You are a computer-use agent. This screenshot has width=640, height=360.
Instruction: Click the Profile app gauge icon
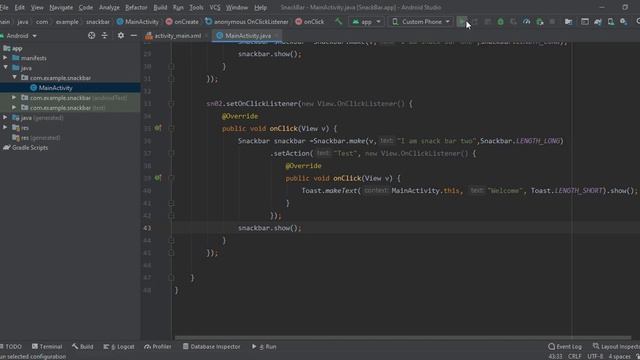pos(527,22)
